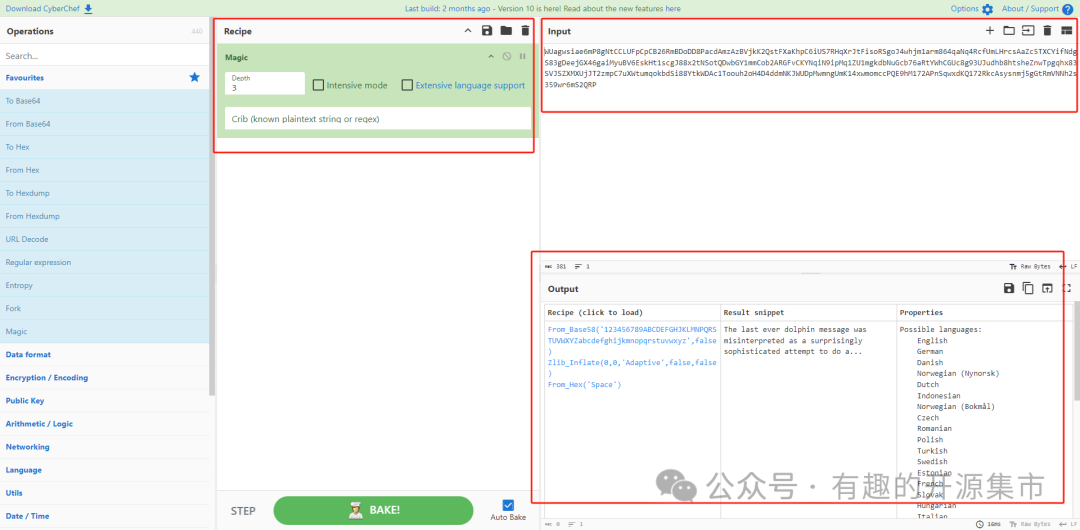This screenshot has width=1080, height=530.
Task: Copy raw output to the clipboard
Action: pos(1028,288)
